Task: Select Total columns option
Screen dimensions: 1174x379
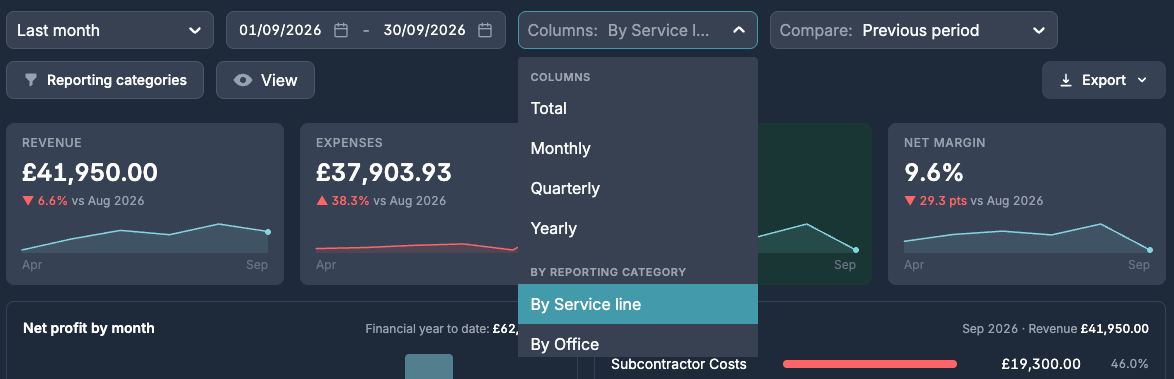Action: [x=638, y=108]
